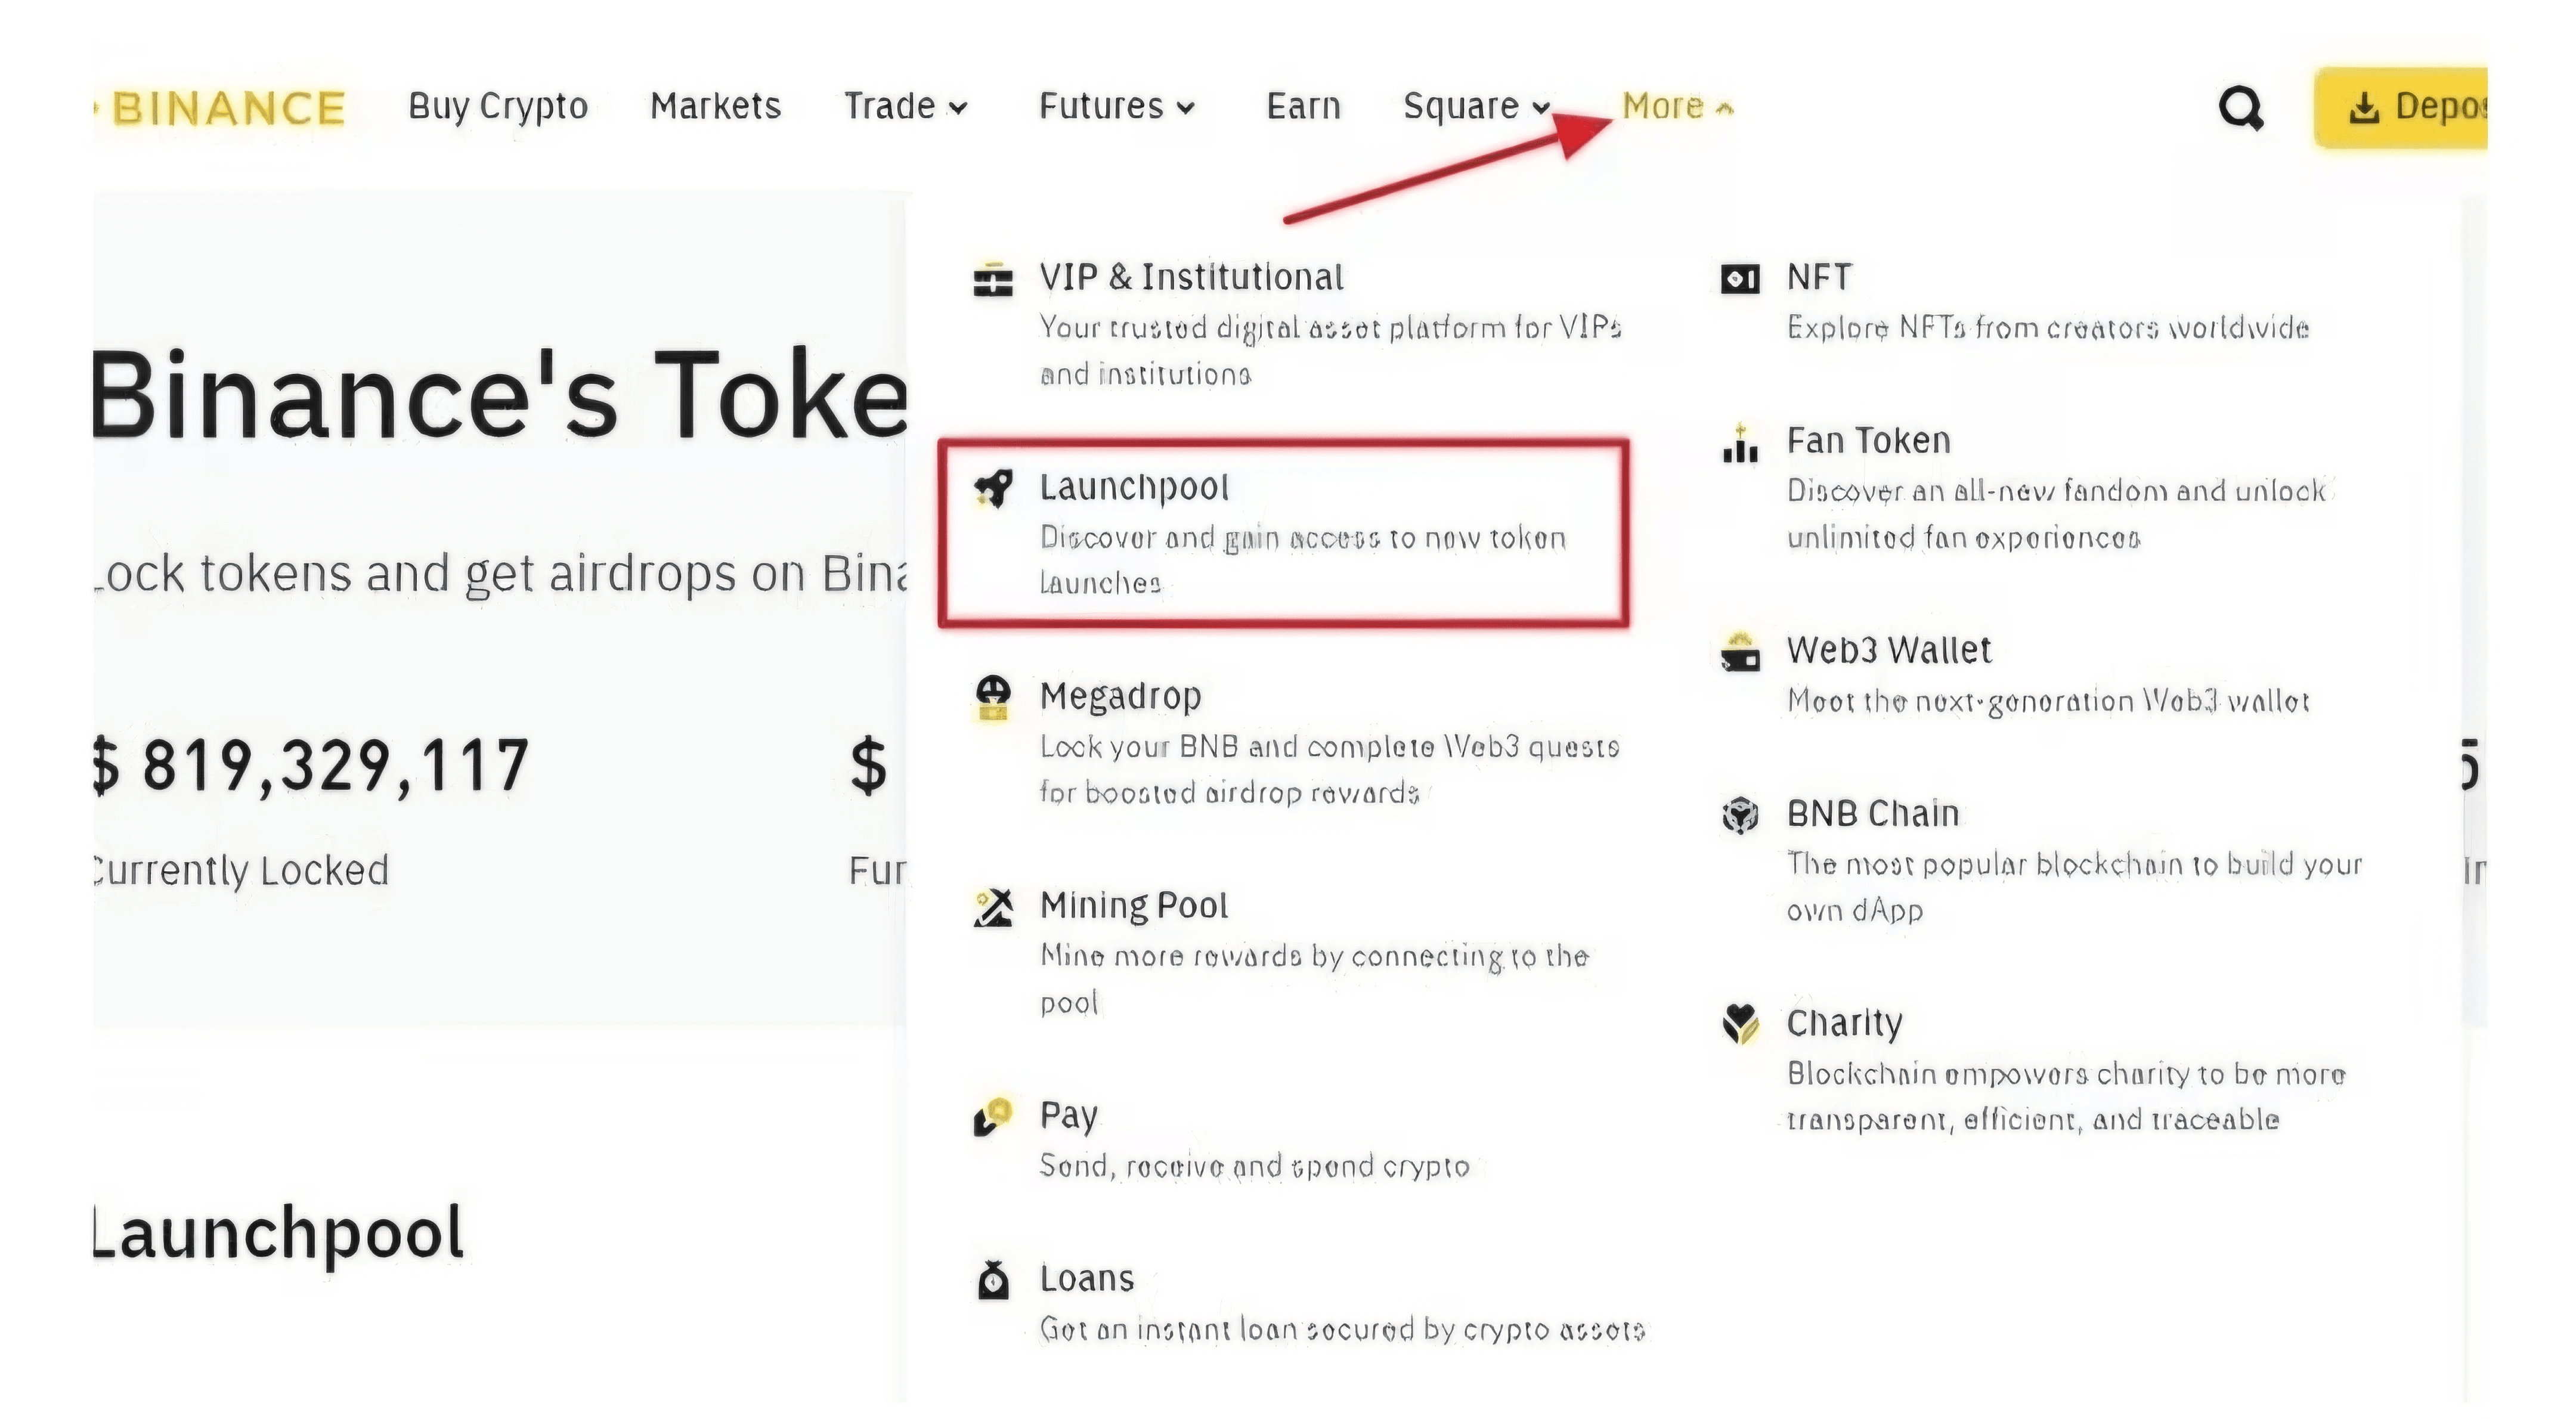This screenshot has height=1419, width=2576.
Task: Click the Megadrop parachute icon
Action: pyautogui.click(x=993, y=698)
